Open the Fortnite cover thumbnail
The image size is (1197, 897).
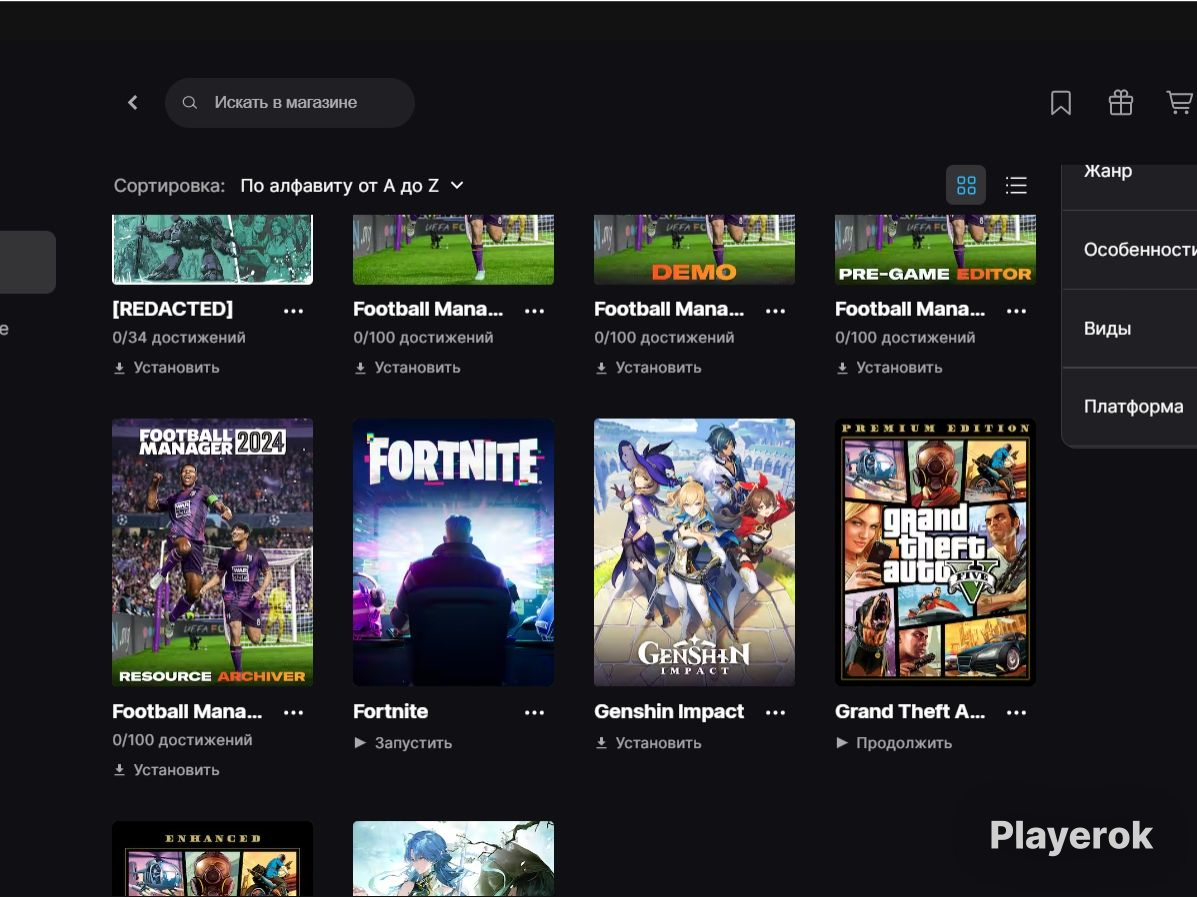pyautogui.click(x=453, y=552)
